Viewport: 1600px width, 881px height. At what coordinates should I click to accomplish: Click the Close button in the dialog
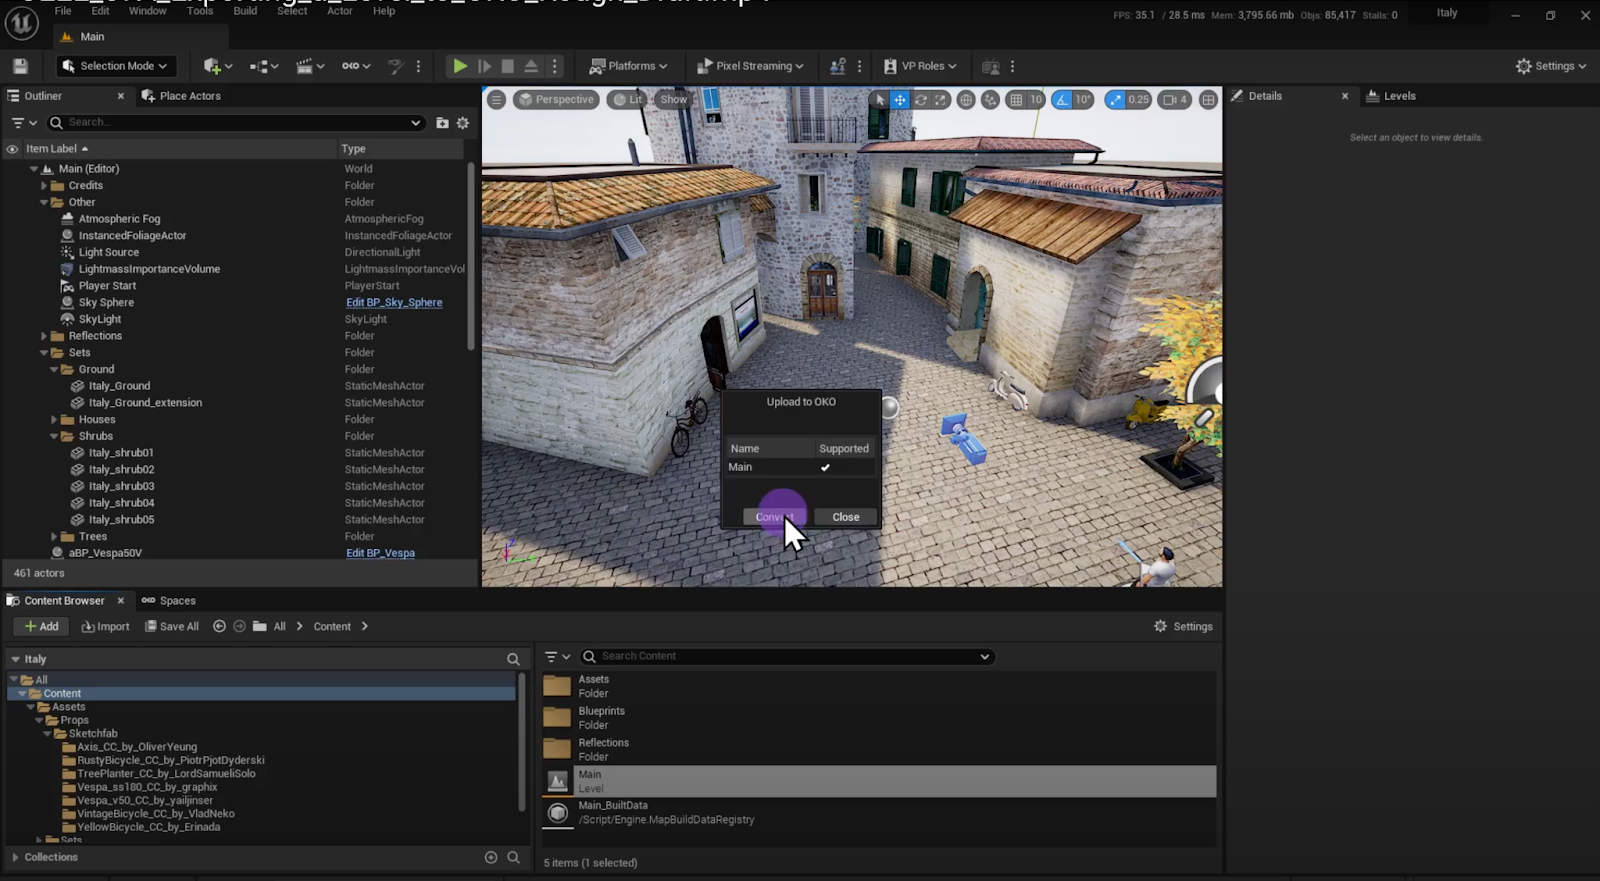[x=845, y=517]
